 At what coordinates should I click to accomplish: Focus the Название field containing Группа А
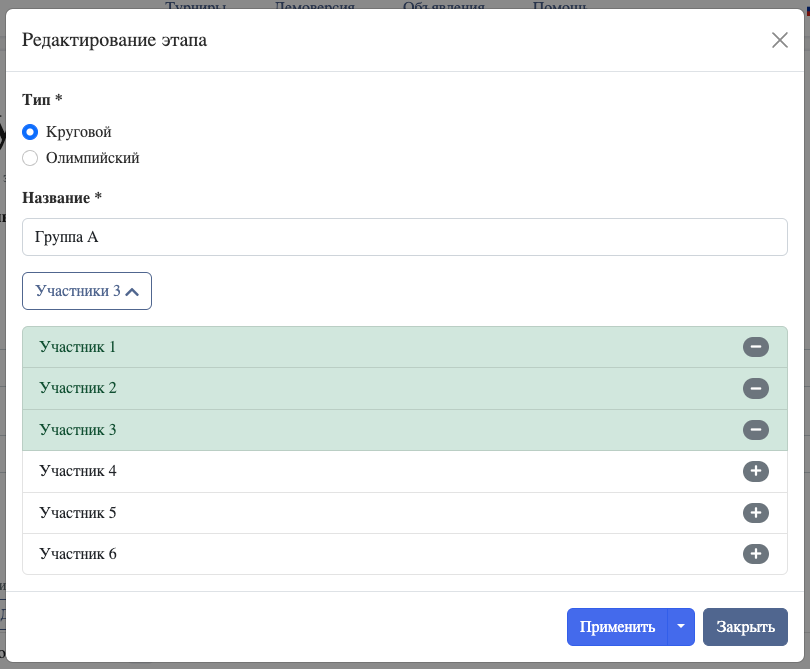(404, 238)
